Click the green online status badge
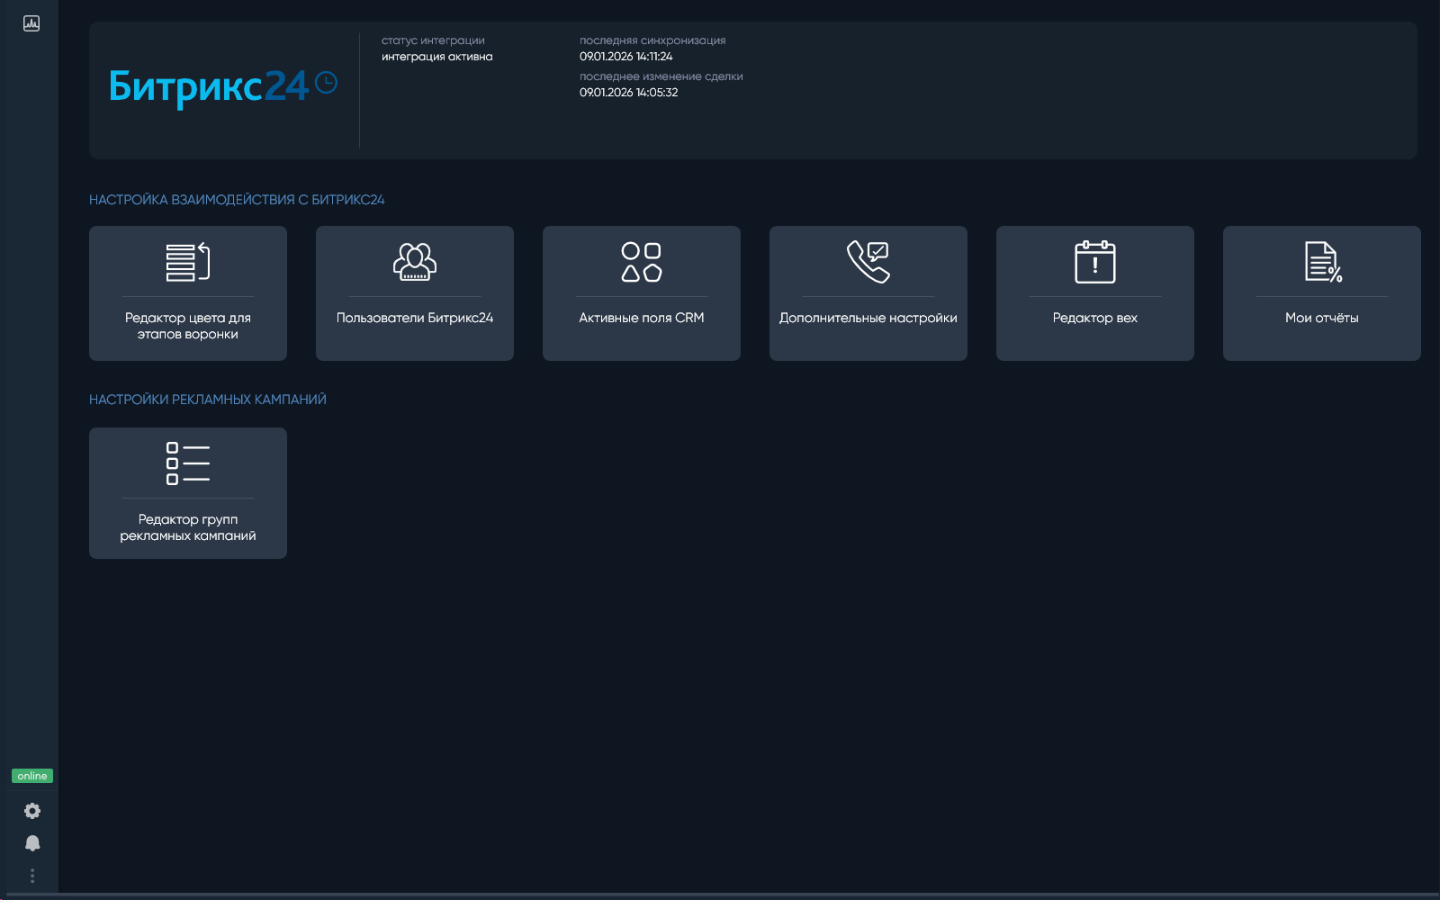This screenshot has height=900, width=1440. (x=32, y=776)
